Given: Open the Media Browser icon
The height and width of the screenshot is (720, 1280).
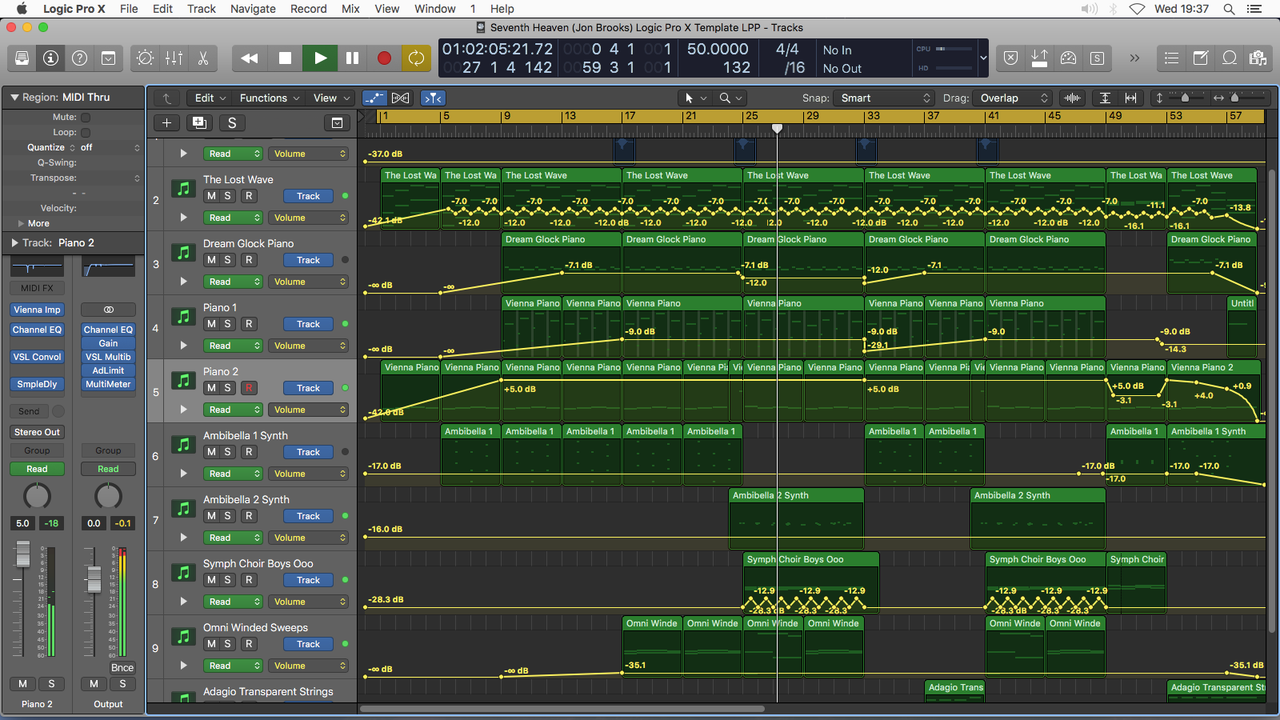Looking at the screenshot, I should 1259,58.
